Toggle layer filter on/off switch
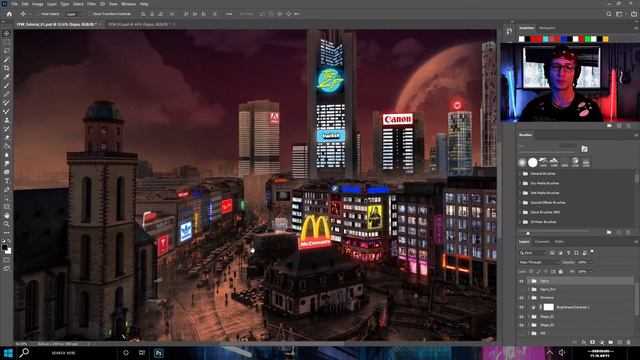Screen dimensions: 640x360 pos(592,252)
